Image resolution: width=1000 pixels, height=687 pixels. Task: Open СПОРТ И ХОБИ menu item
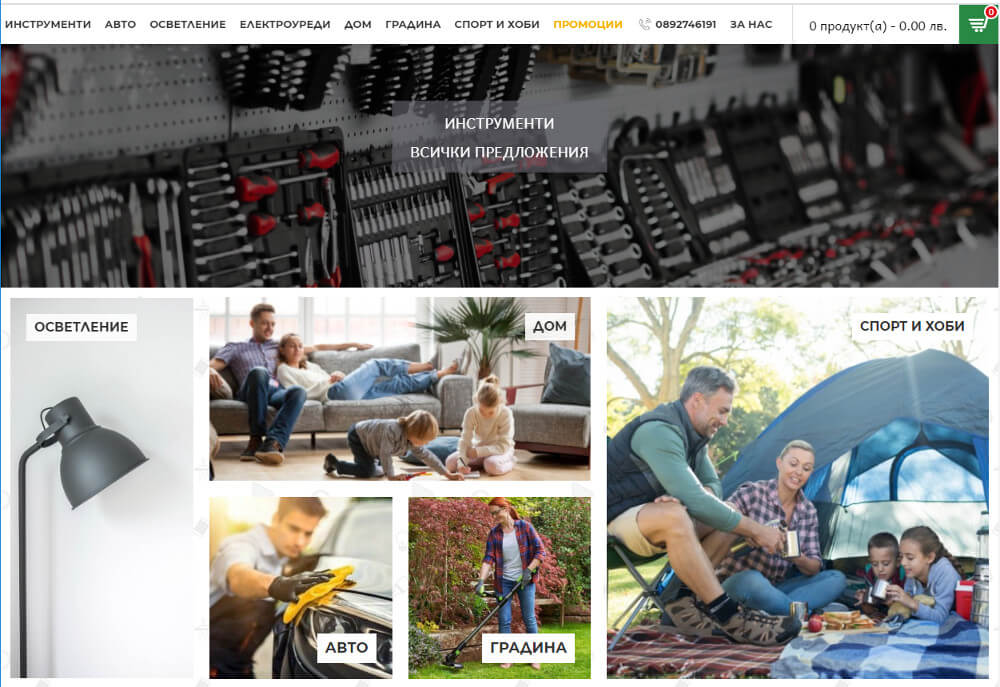497,24
